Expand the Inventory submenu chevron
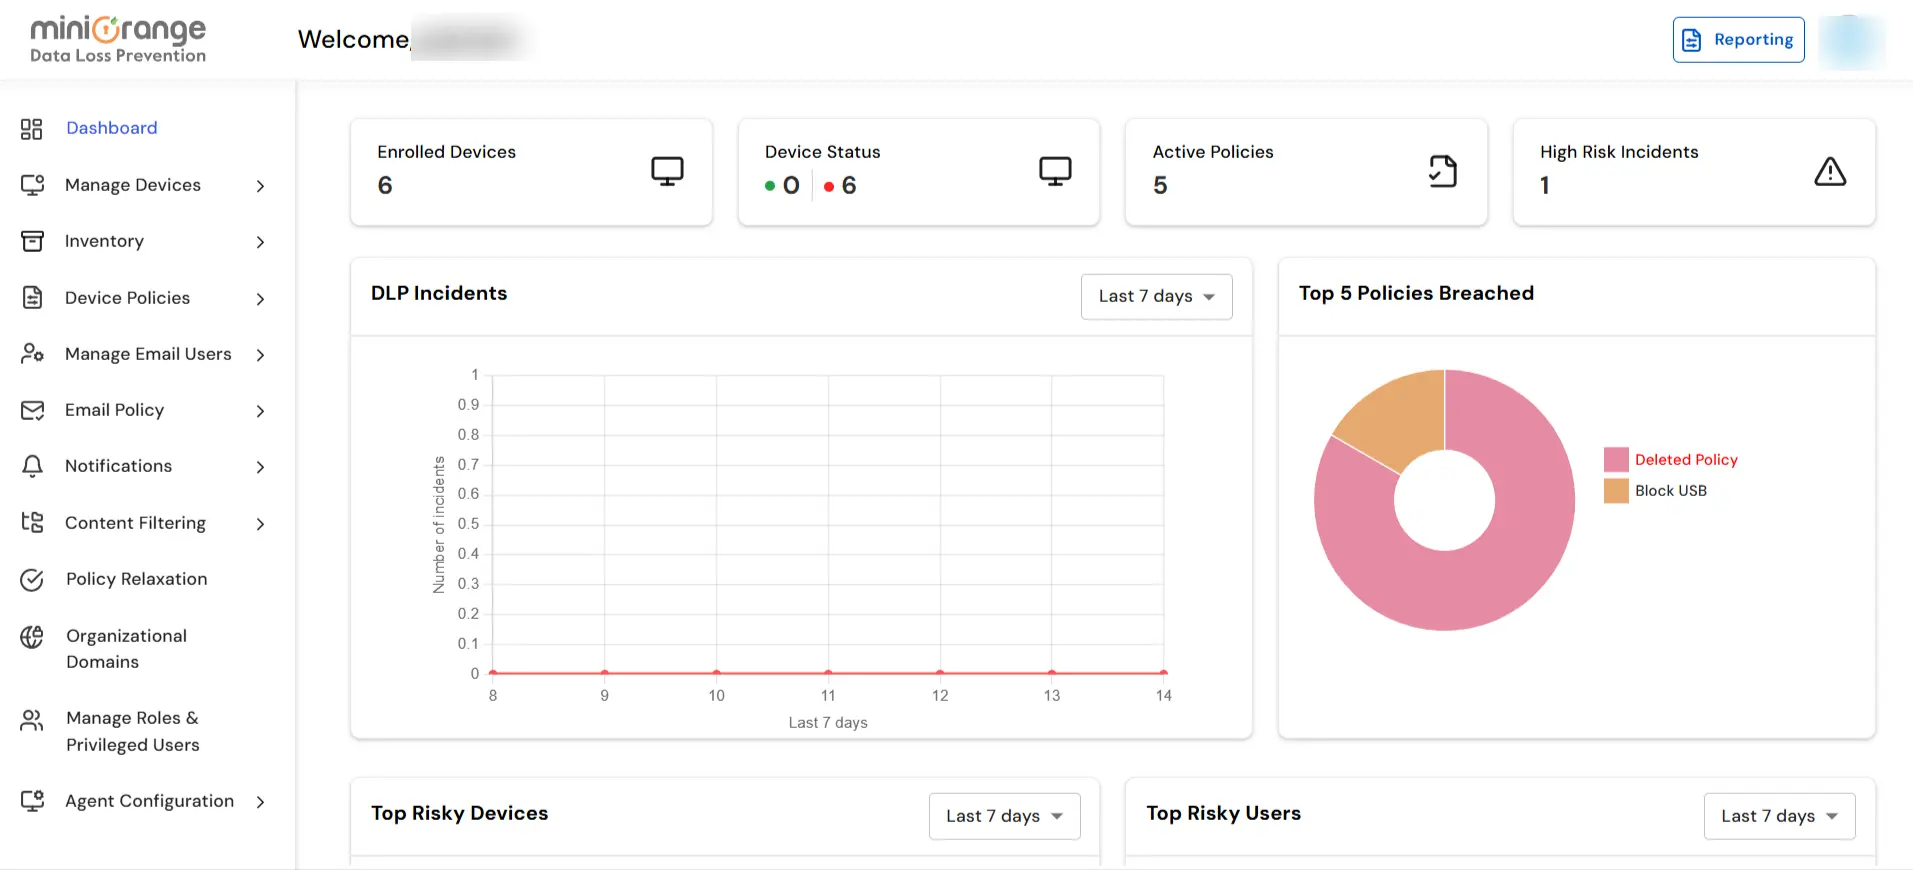 click(260, 242)
